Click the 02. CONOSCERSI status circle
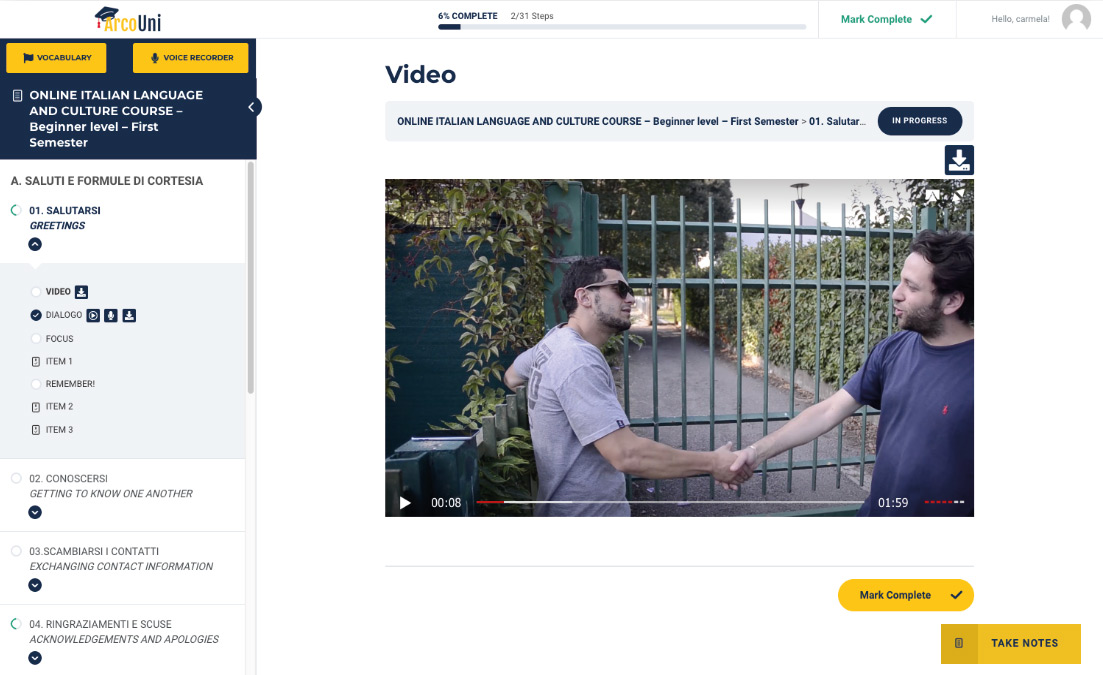 16,478
